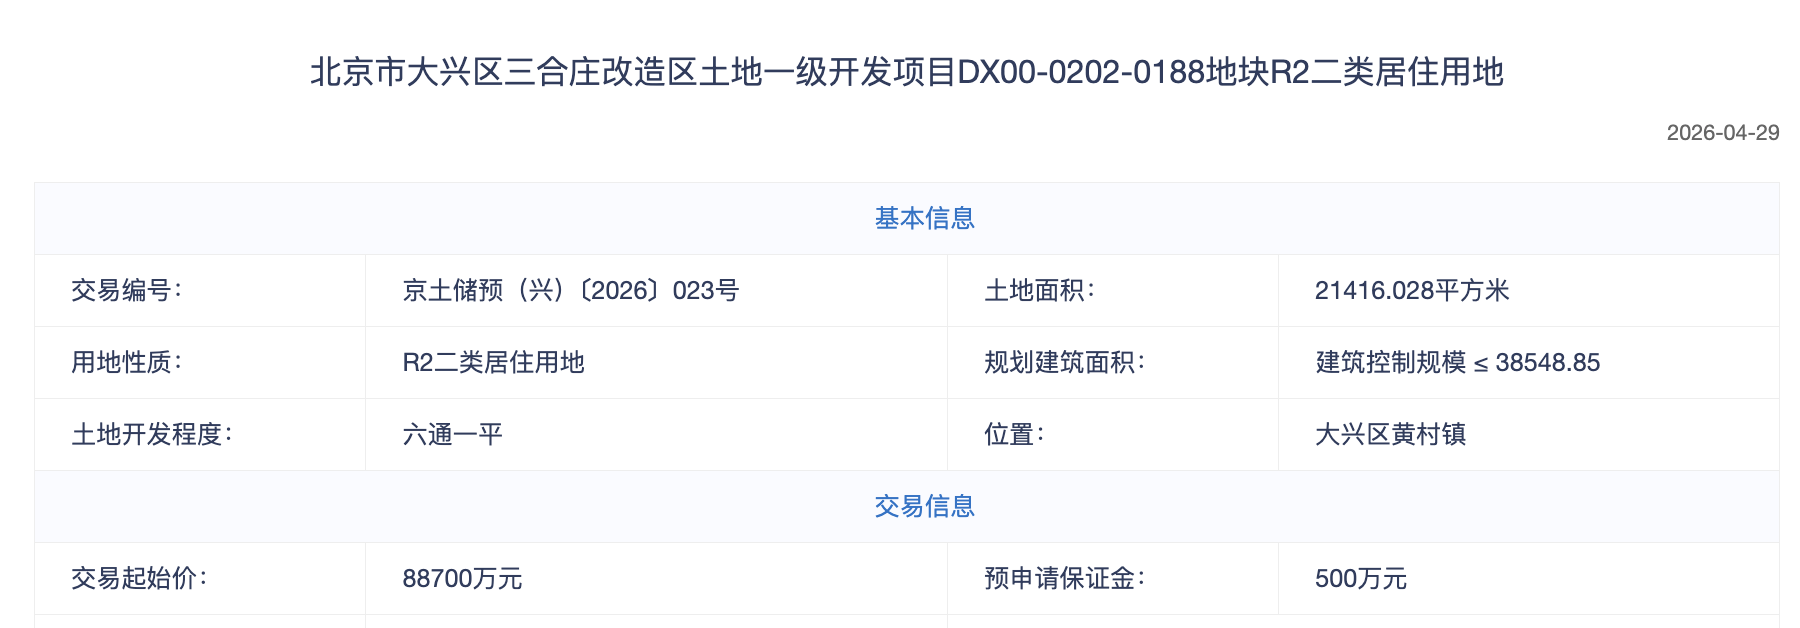Click the deposit amount 500万元
The width and height of the screenshot is (1800, 628).
1360,579
